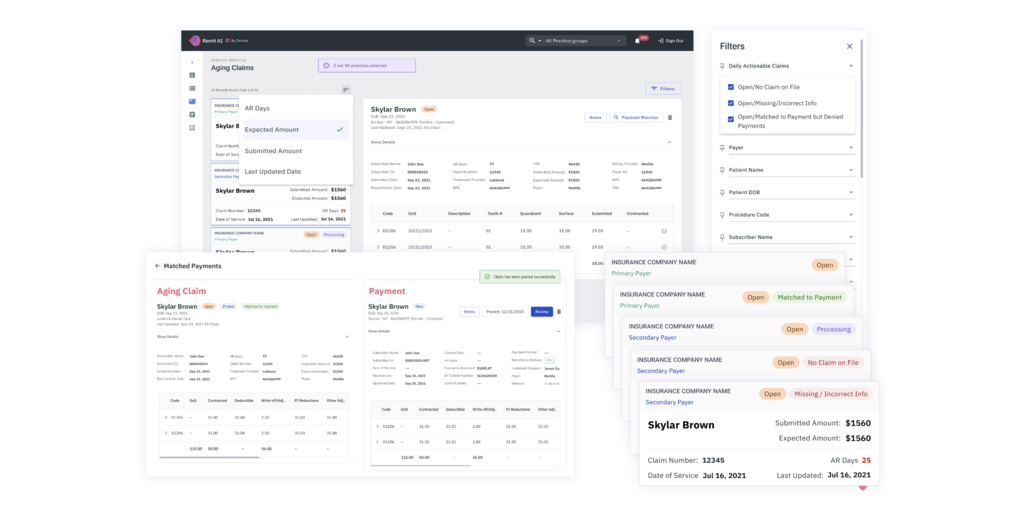Toggle Open/Matched to Payment but Denied Payments
This screenshot has width=1024, height=512.
tap(731, 118)
